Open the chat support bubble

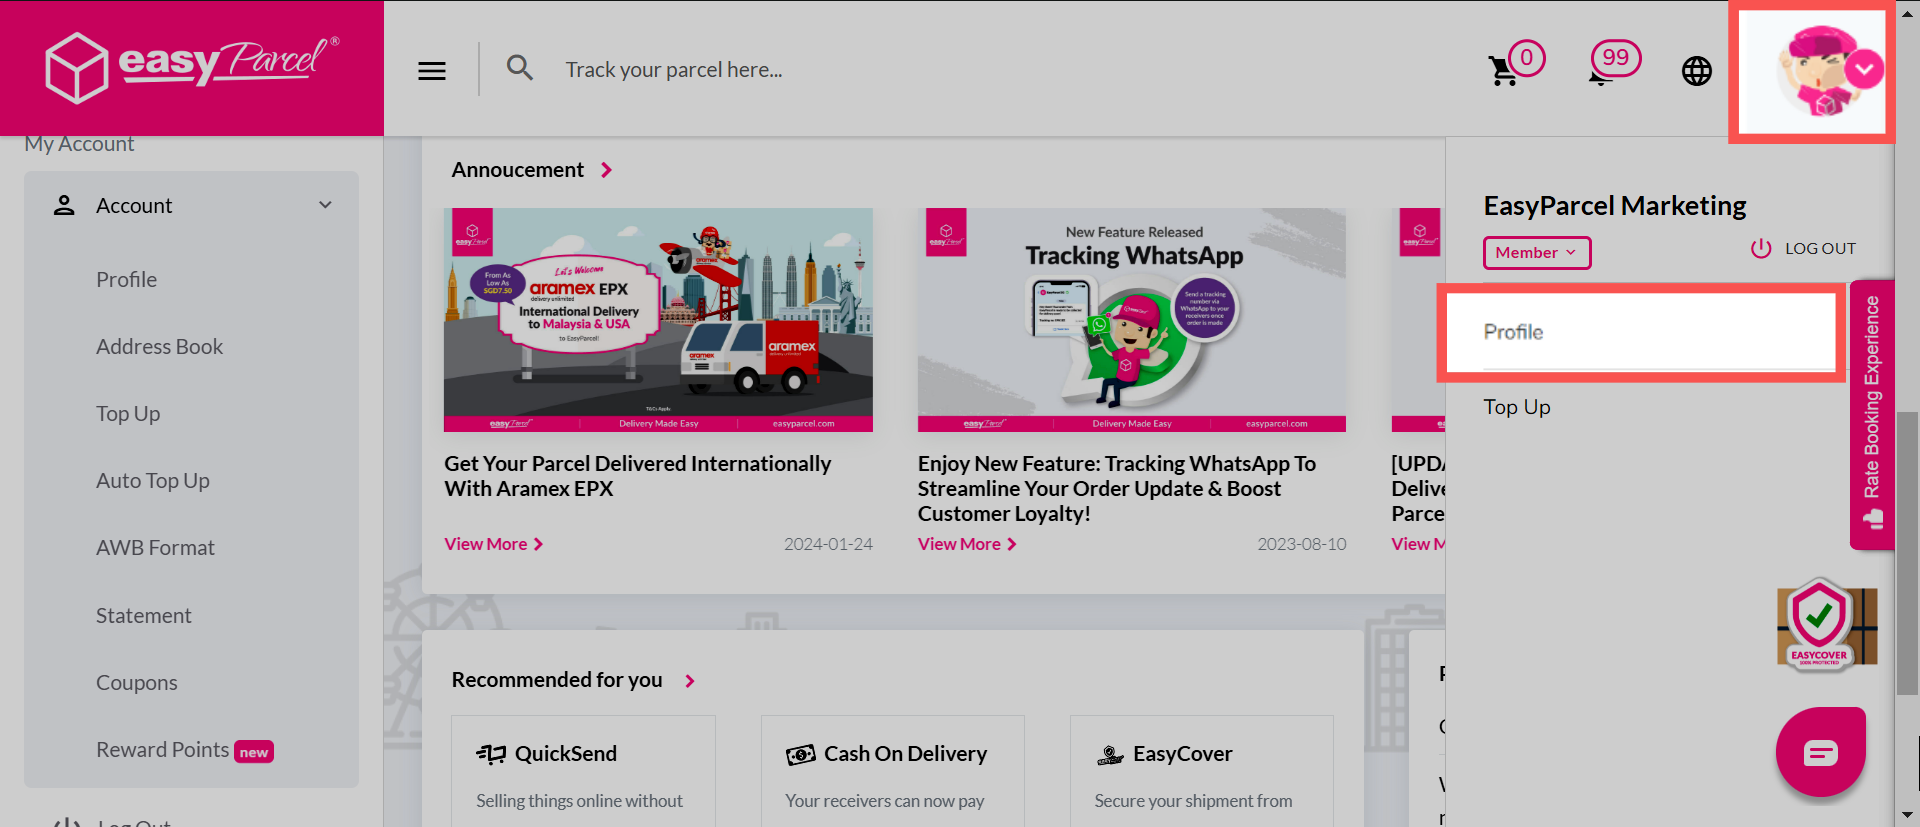tap(1820, 752)
